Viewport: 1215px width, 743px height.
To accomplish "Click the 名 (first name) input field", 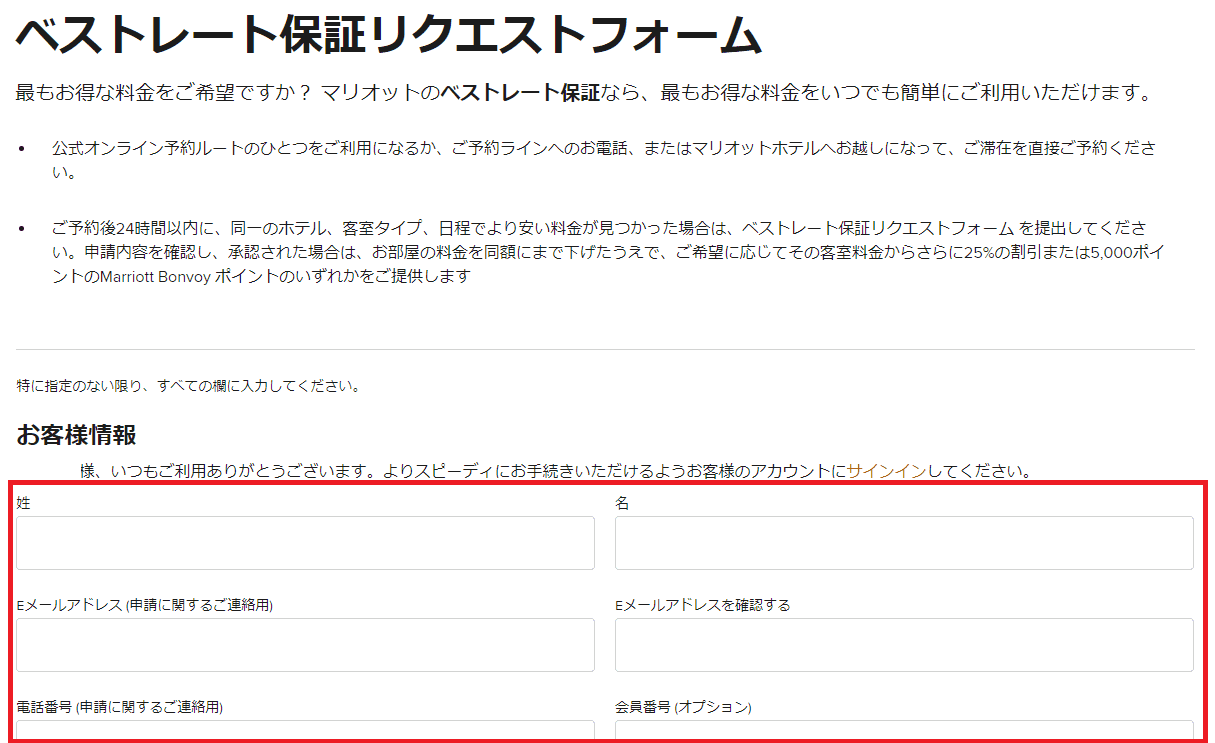I will click(904, 543).
